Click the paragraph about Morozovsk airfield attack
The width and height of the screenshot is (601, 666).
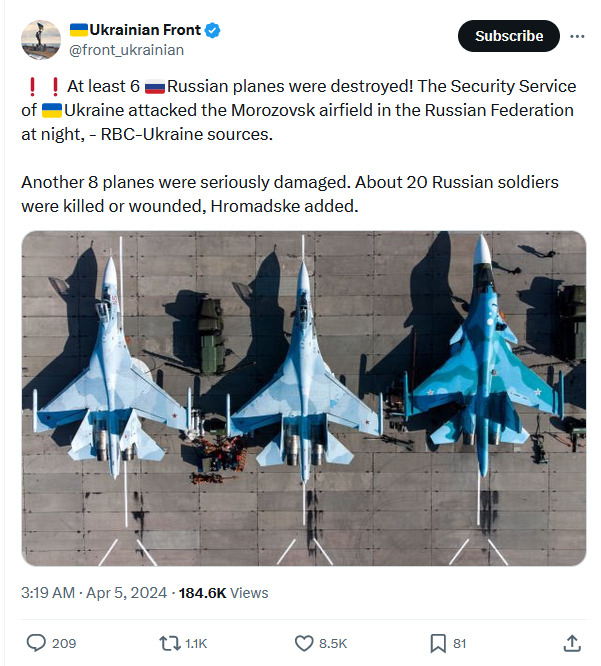[298, 110]
